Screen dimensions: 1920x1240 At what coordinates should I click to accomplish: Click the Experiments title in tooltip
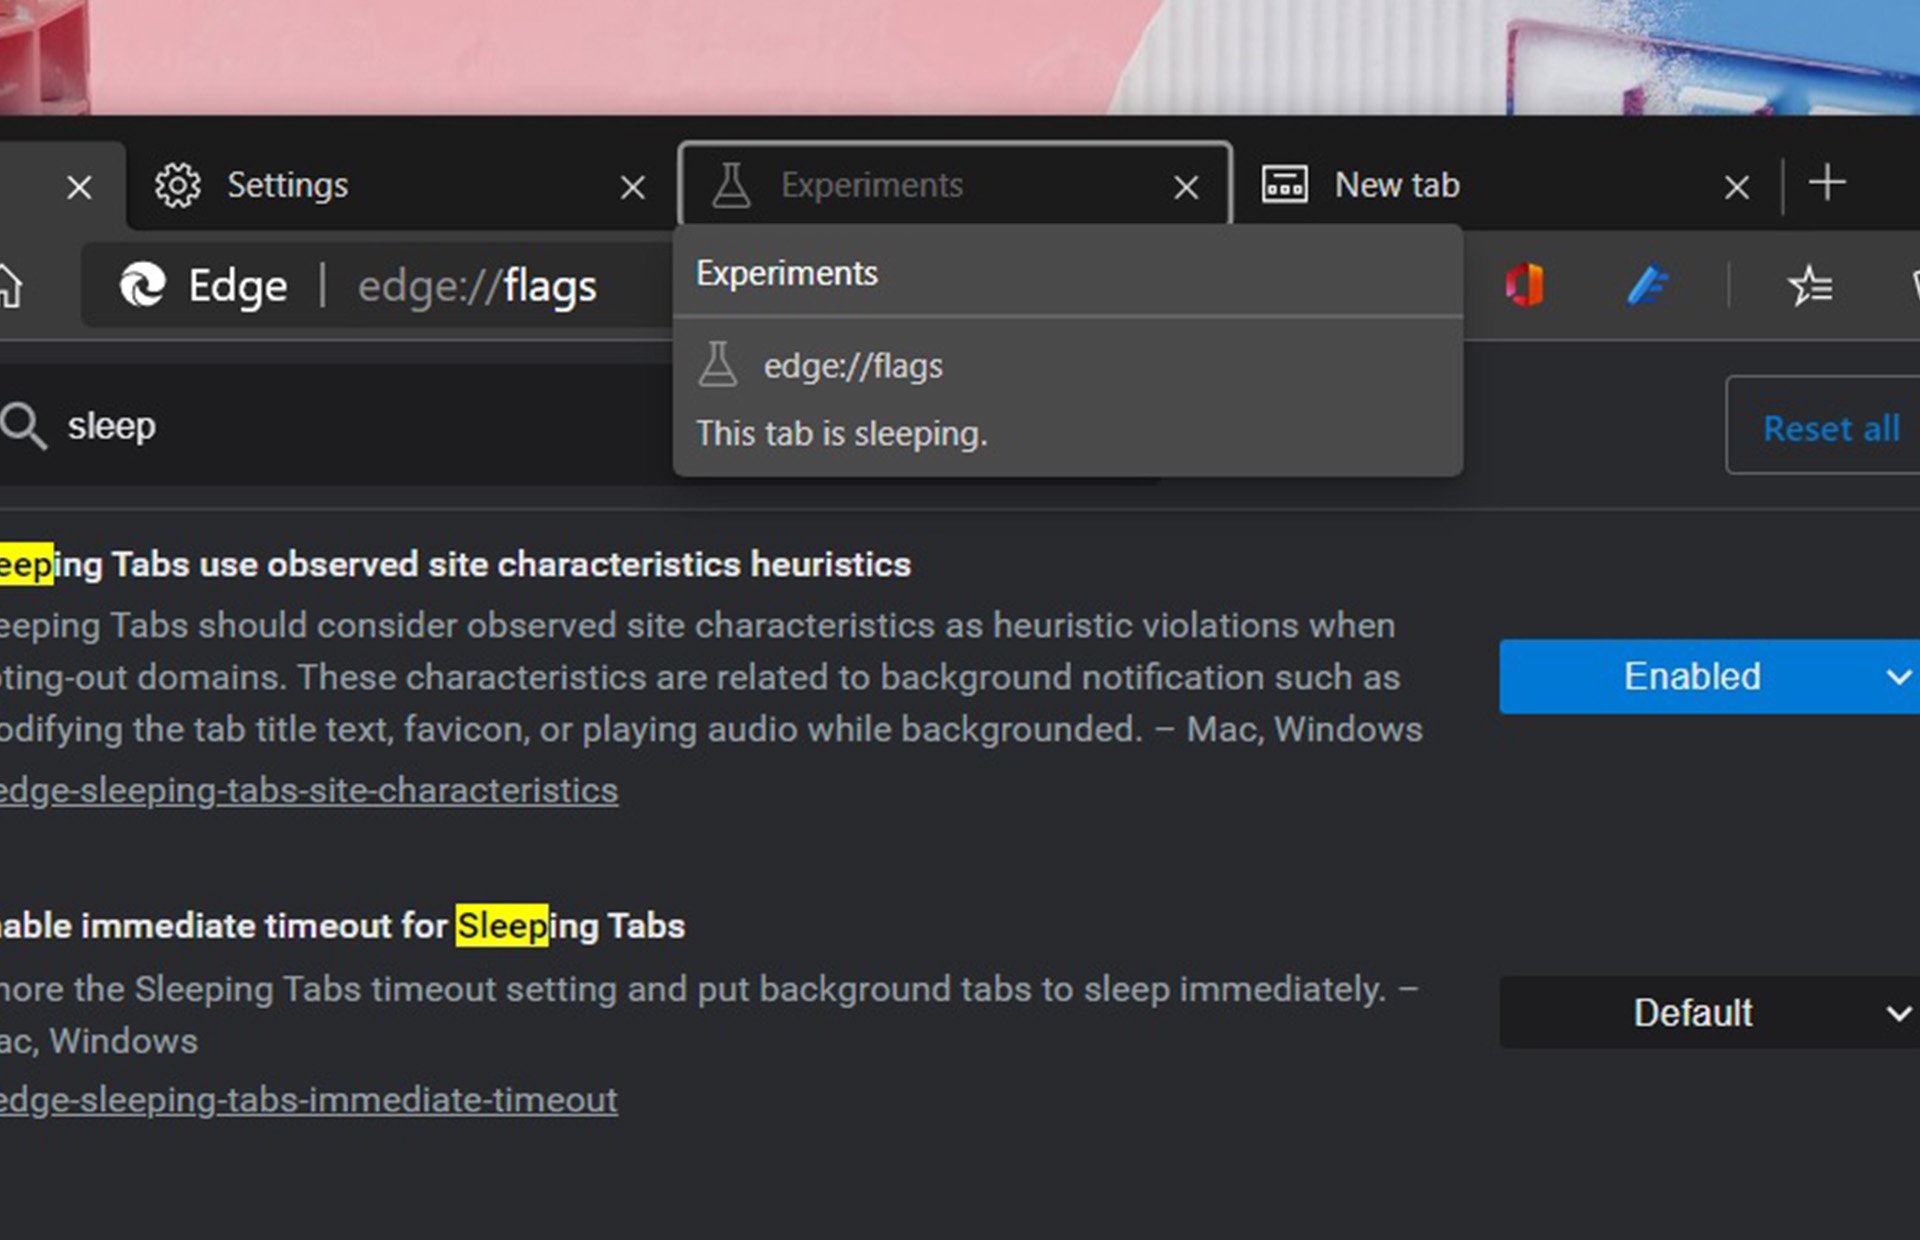[x=787, y=274]
